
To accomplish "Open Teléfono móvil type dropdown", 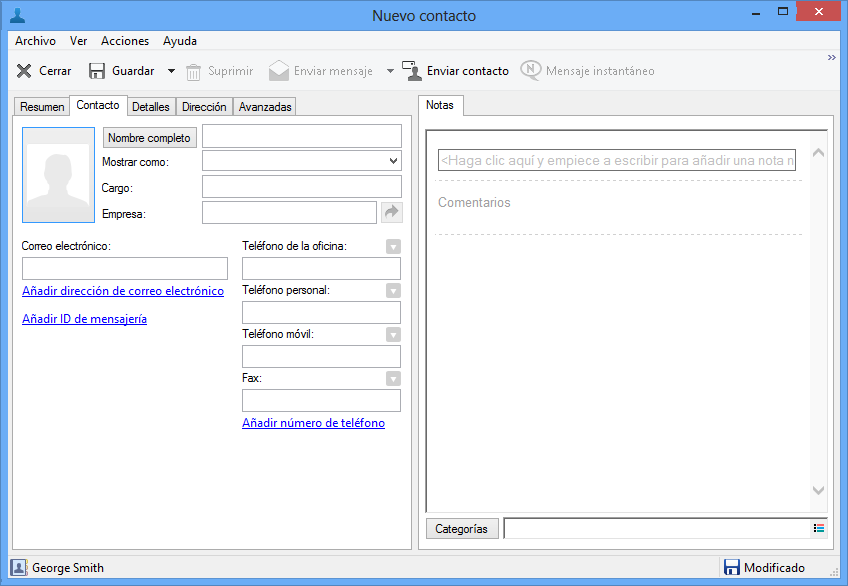I will point(393,335).
